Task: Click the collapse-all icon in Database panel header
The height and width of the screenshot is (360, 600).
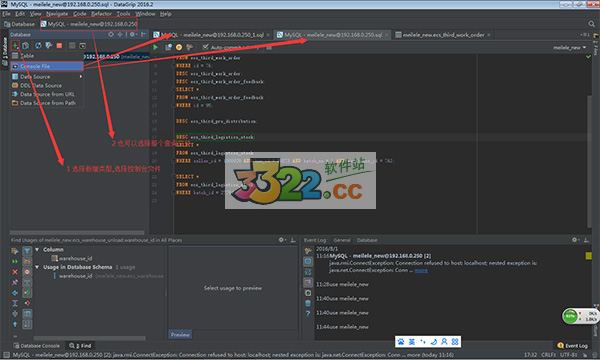Action: point(120,34)
